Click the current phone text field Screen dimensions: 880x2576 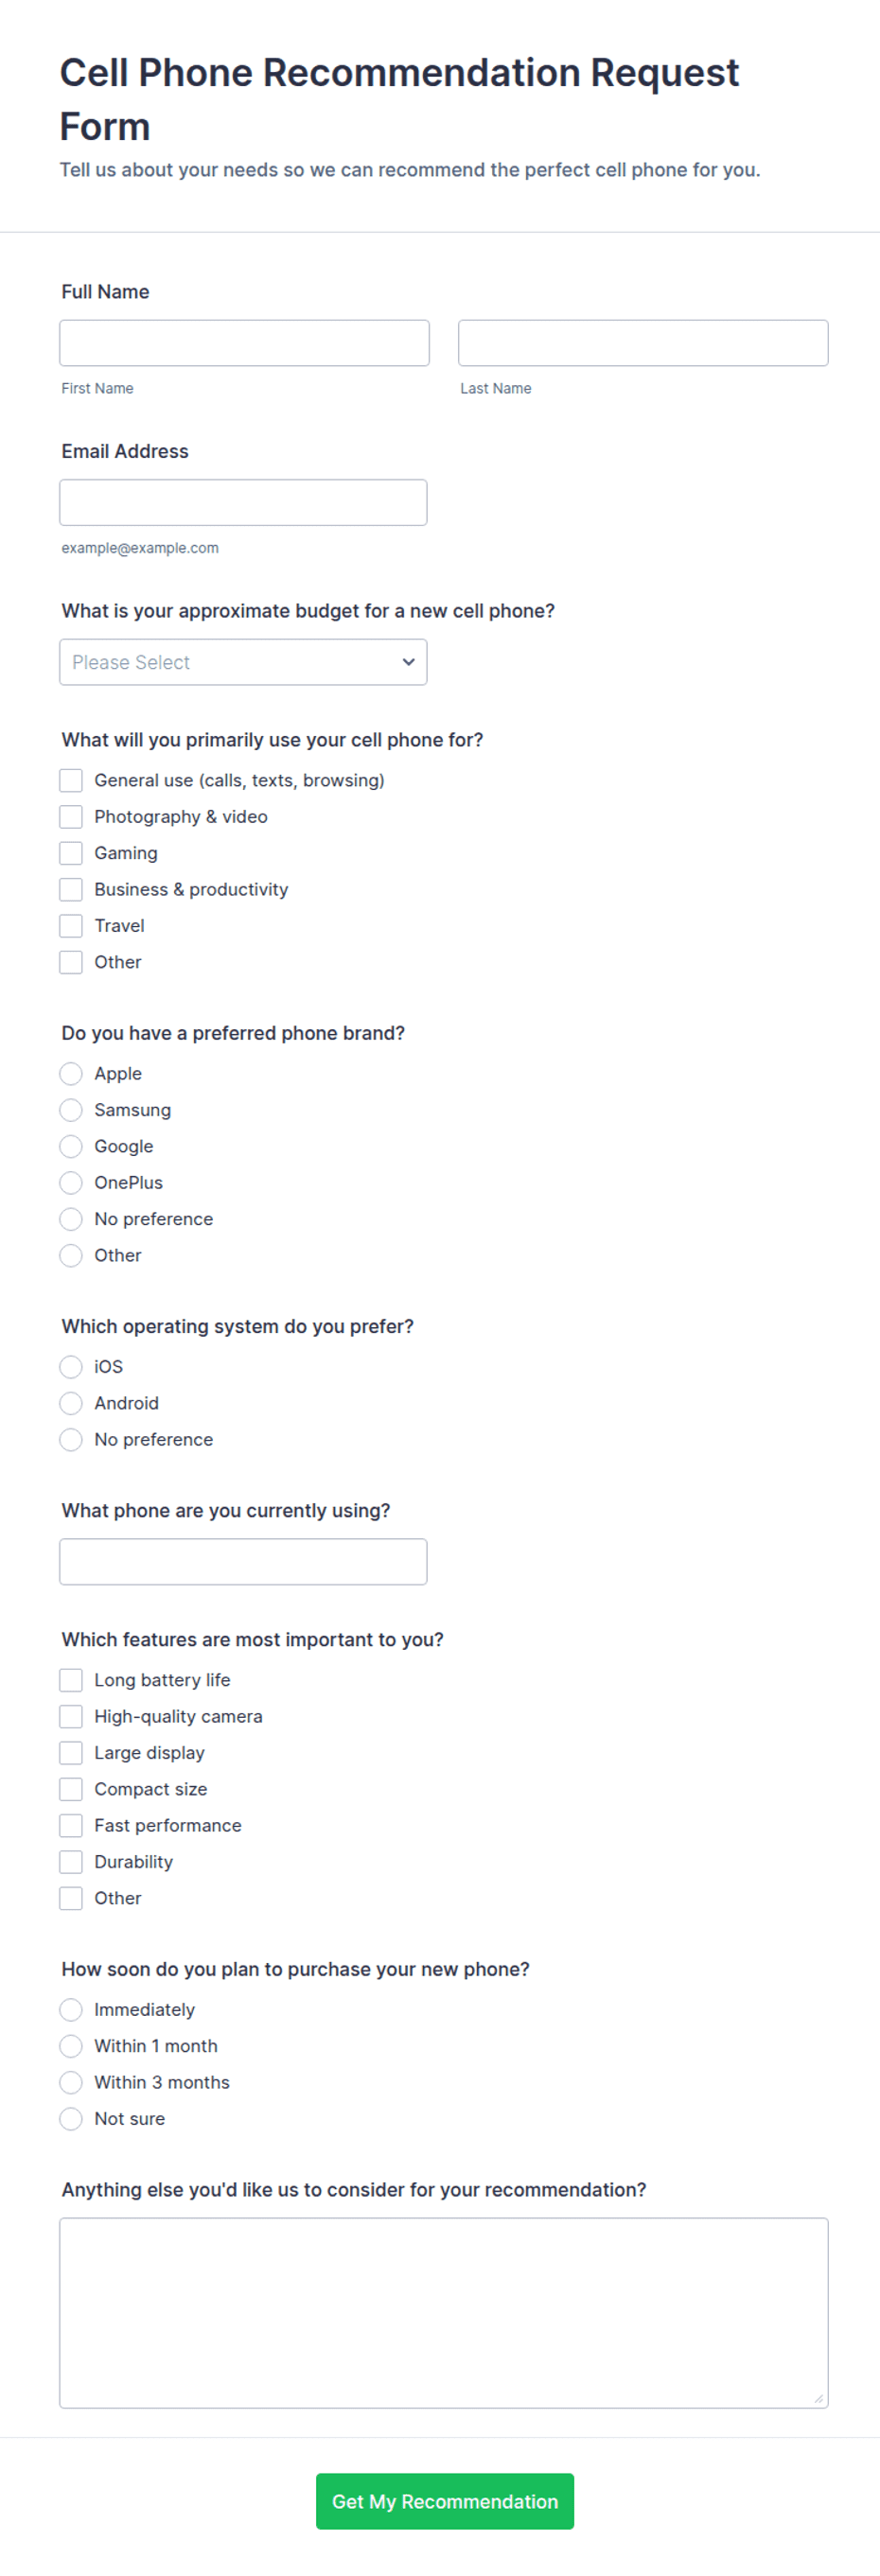pyautogui.click(x=243, y=1561)
